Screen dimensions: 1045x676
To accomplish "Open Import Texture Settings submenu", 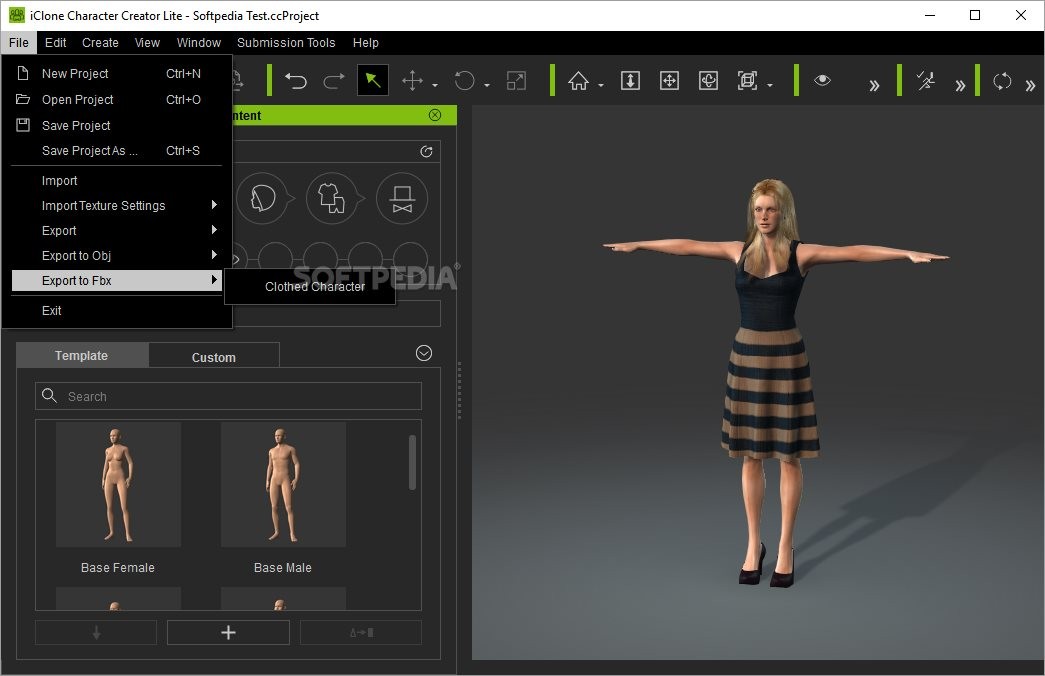I will click(x=117, y=205).
